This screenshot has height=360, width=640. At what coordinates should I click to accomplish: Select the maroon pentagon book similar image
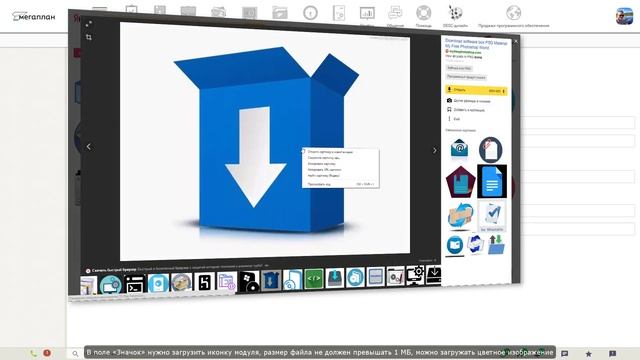tap(460, 182)
